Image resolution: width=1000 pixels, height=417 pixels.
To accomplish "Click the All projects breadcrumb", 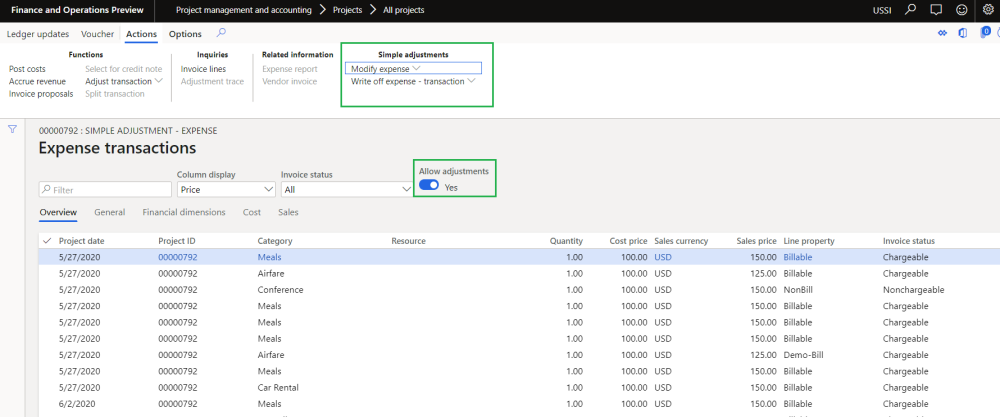I will pos(404,10).
